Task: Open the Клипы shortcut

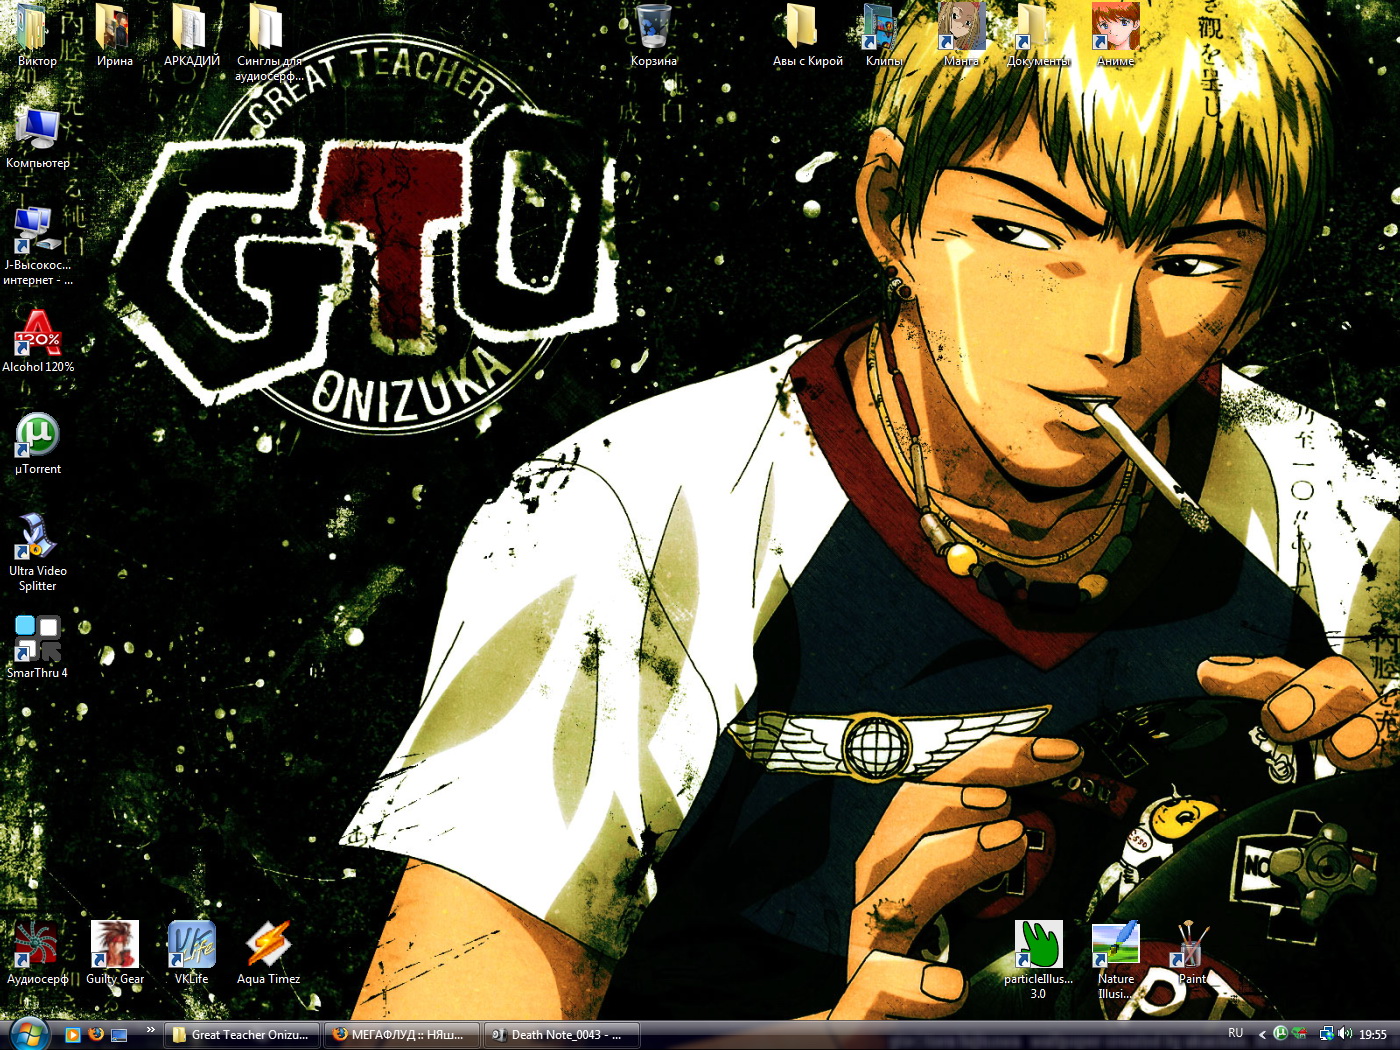Action: [884, 35]
